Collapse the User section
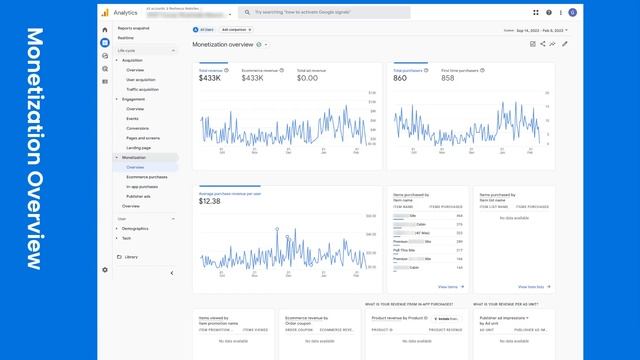The image size is (640, 360). point(173,219)
